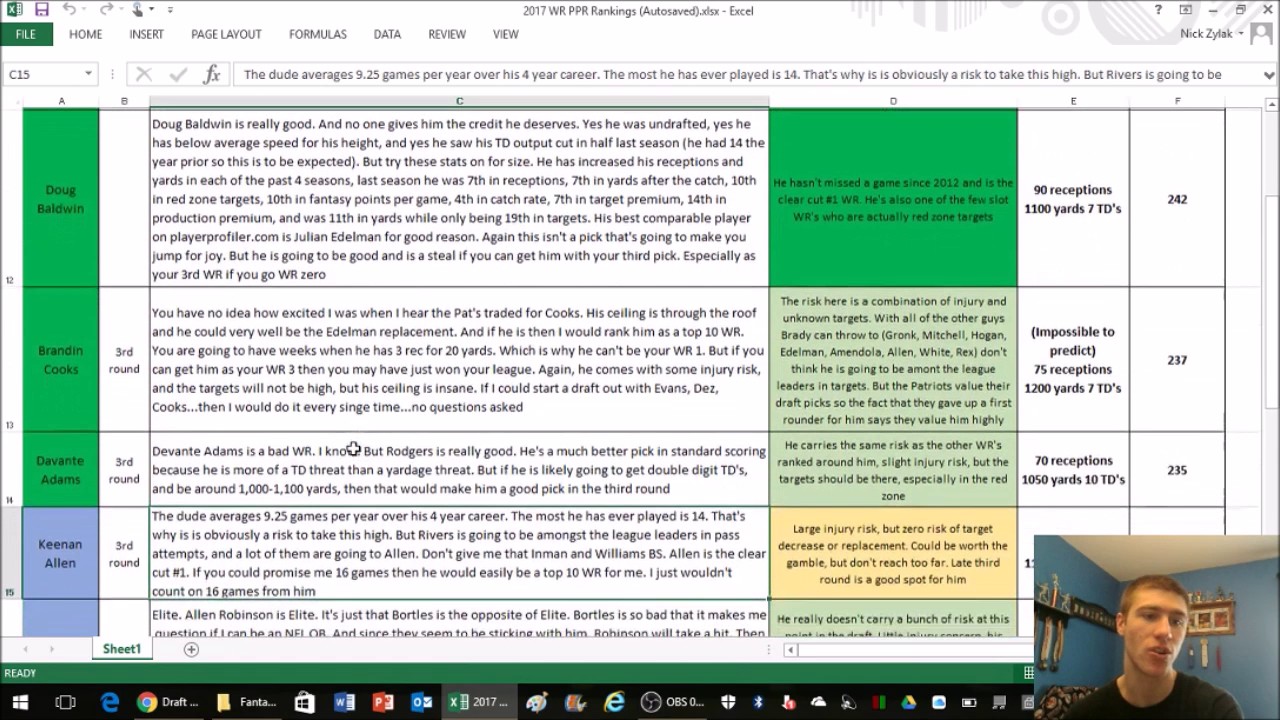
Task: Open Microsoft Edge from taskbar
Action: 109,702
